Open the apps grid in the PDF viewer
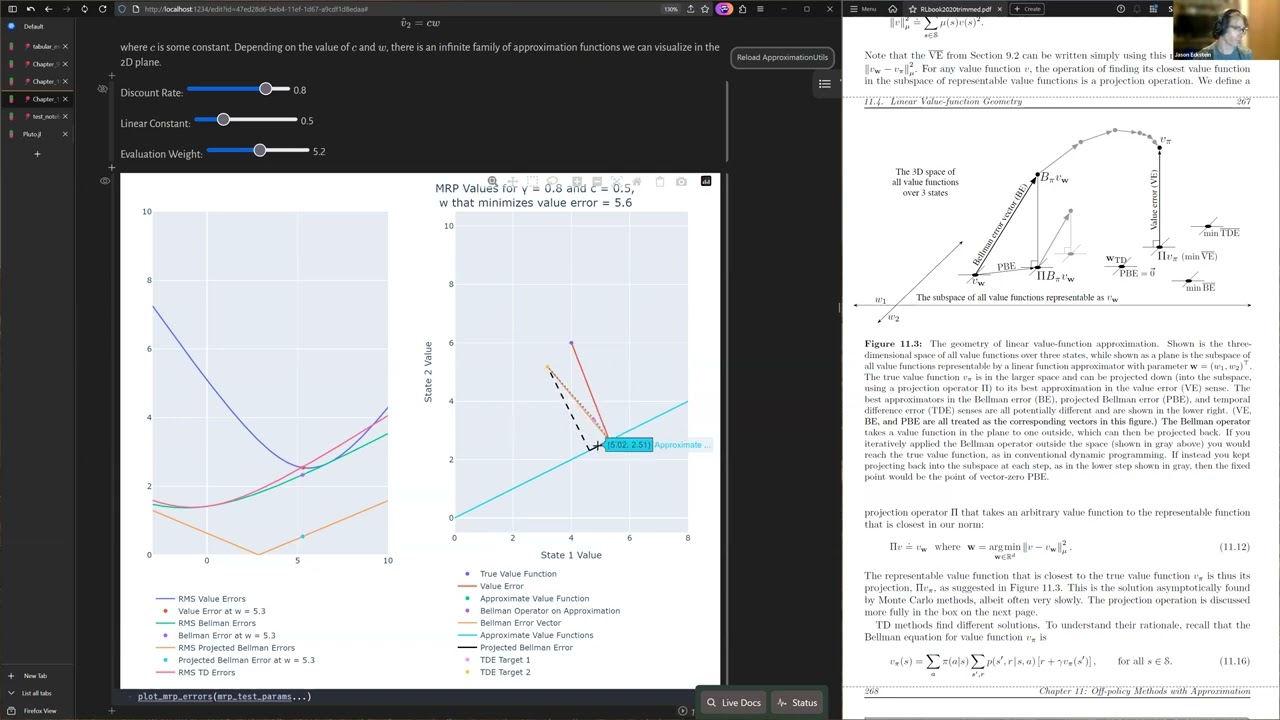The height and width of the screenshot is (720, 1280). point(1153,9)
